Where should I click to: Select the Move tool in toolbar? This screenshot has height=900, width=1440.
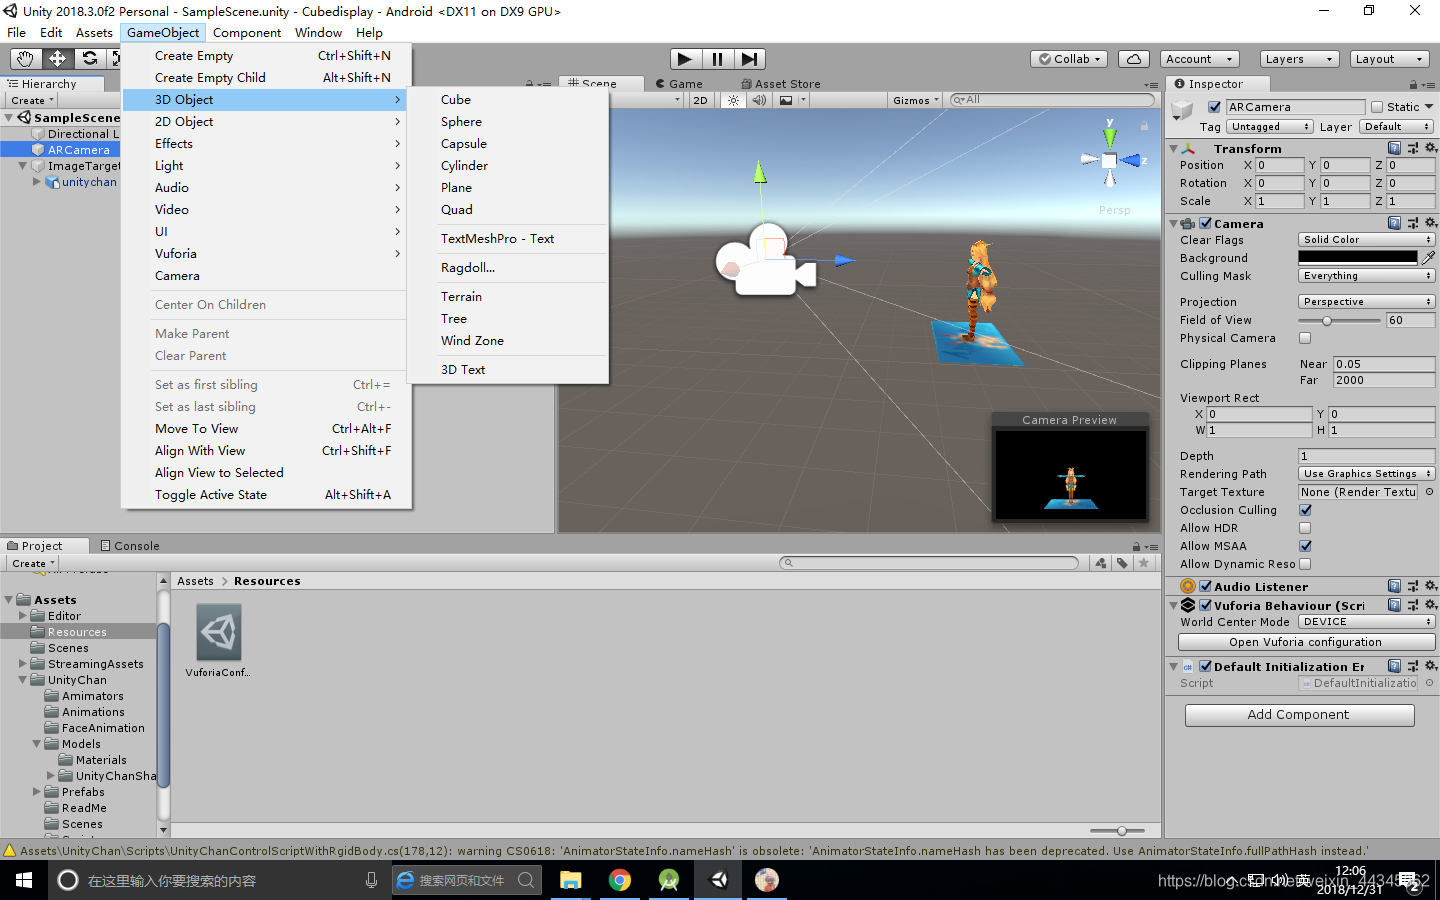[57, 59]
